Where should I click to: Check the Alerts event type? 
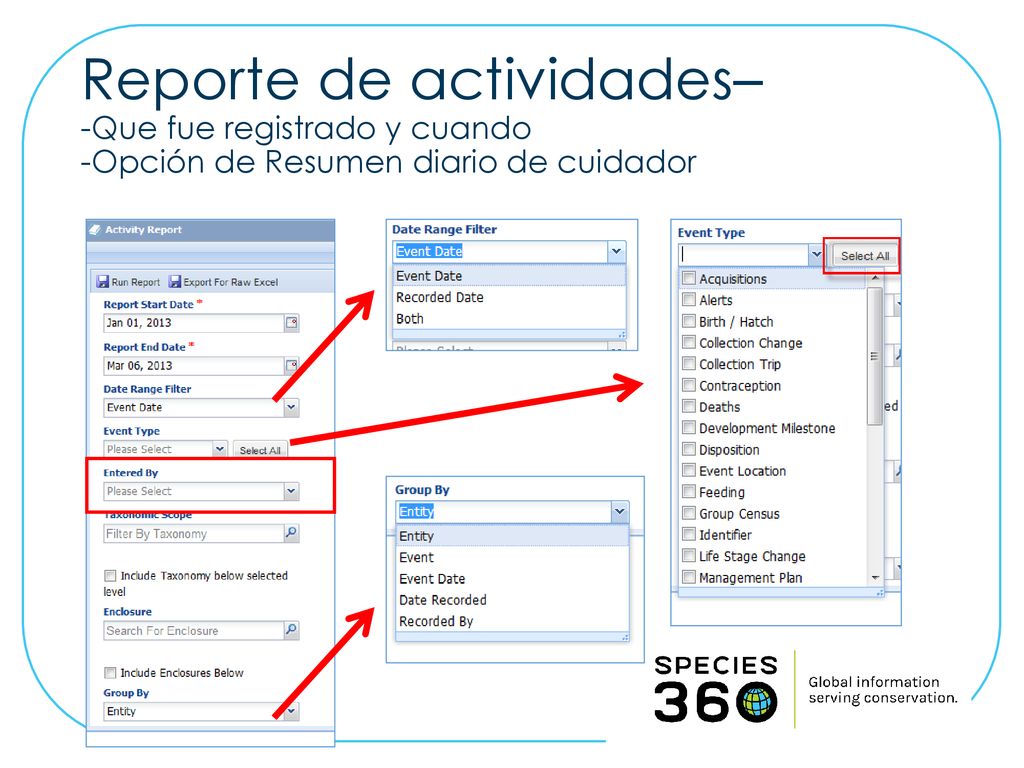coord(688,300)
